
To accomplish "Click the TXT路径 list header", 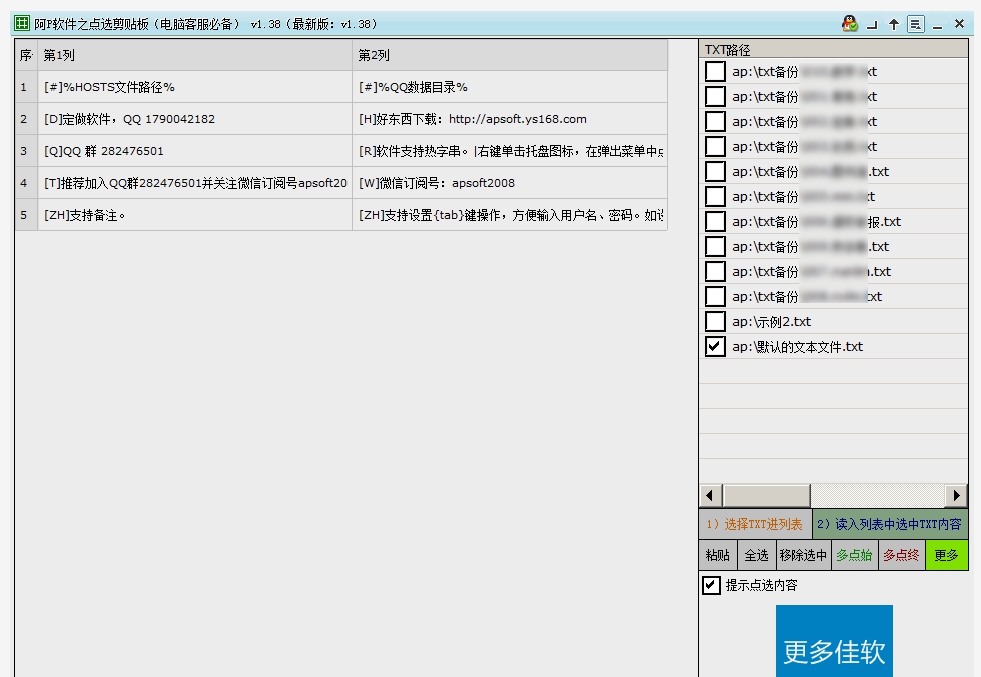I will pos(833,49).
